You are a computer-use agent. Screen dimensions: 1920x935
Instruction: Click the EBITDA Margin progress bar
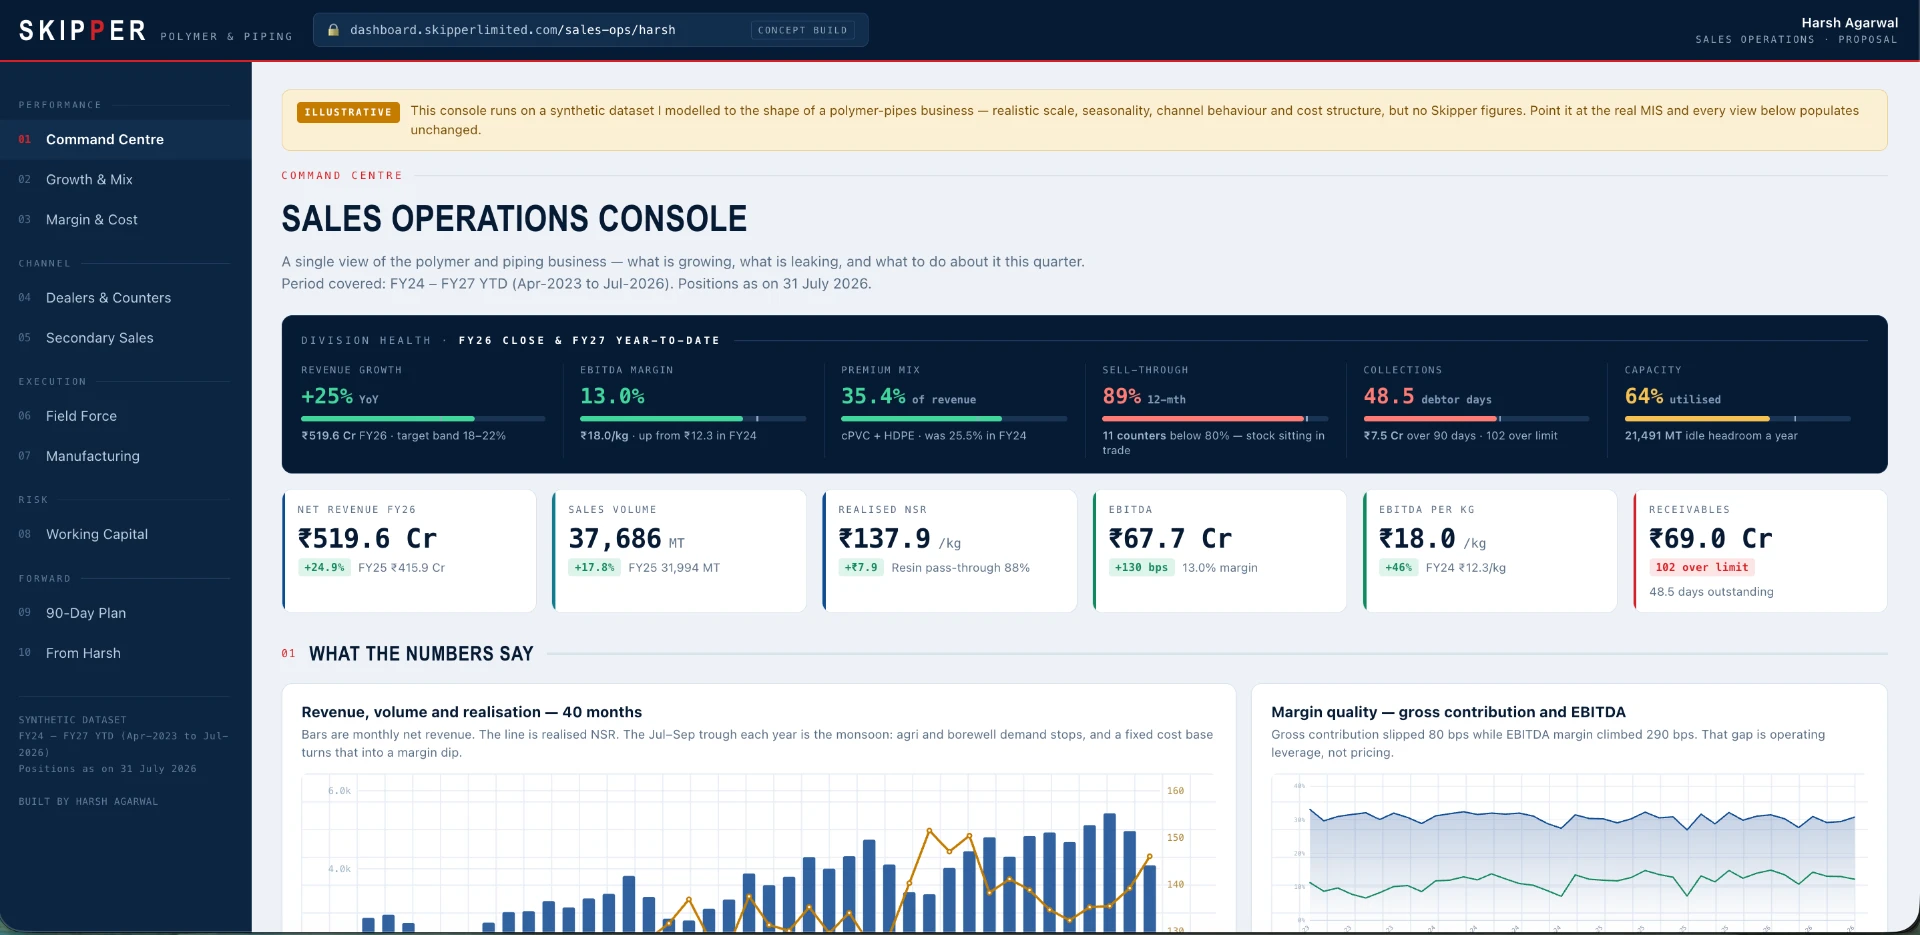click(693, 418)
